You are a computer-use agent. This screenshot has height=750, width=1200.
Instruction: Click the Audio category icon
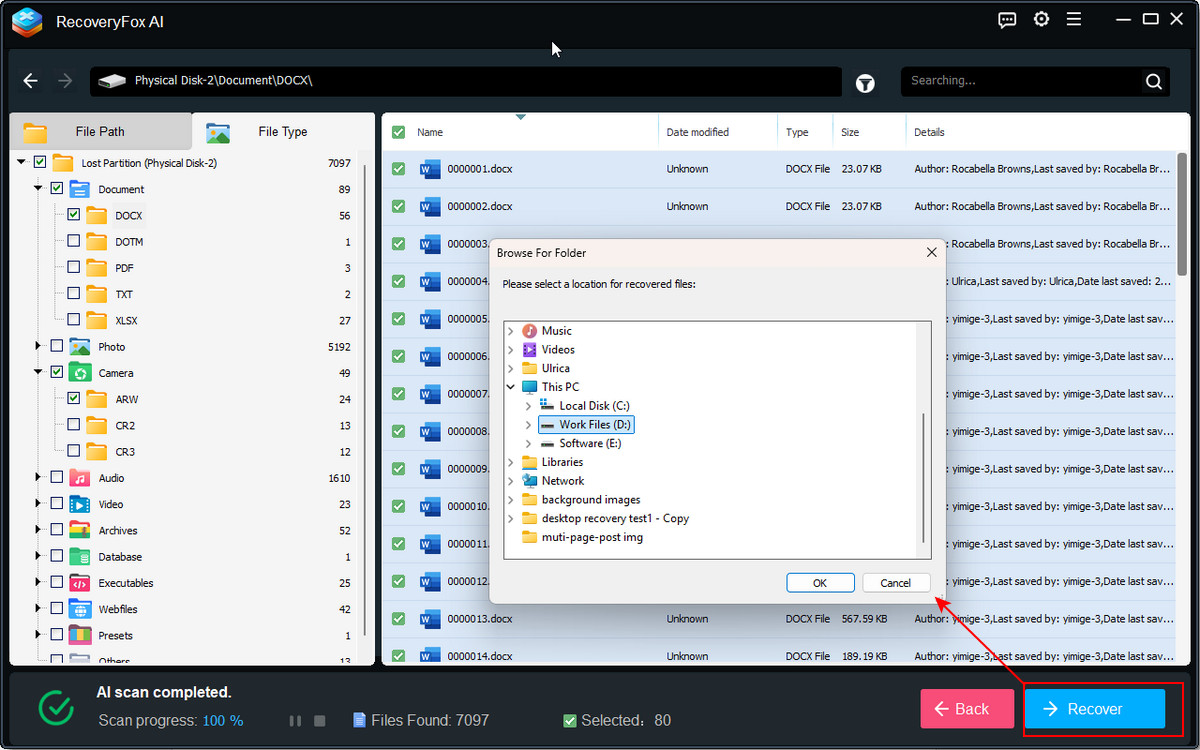[80, 478]
